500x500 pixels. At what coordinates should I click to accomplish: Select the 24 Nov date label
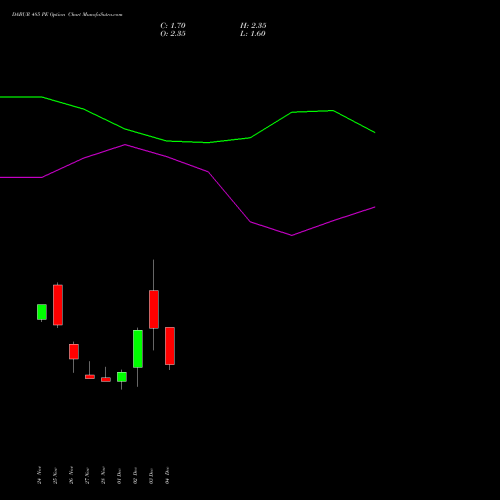(39, 475)
